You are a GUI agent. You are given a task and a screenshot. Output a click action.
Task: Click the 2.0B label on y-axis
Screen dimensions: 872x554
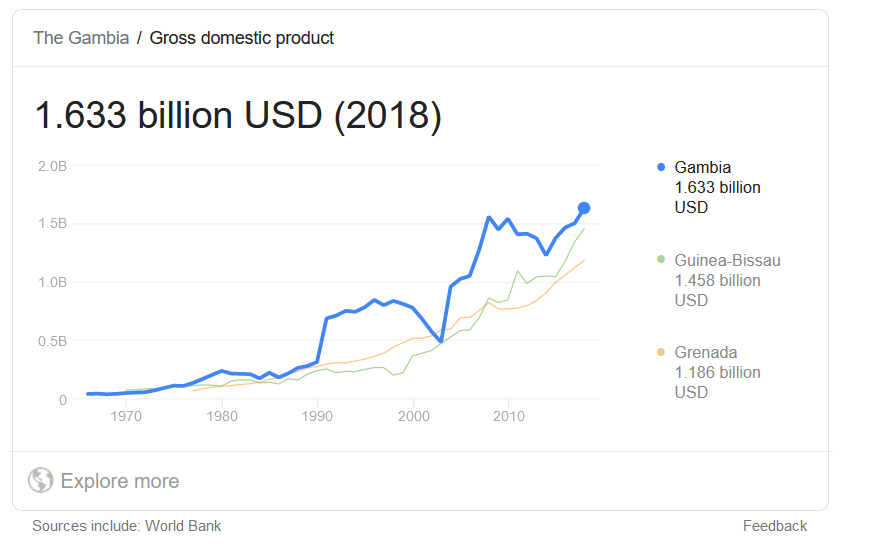coord(52,166)
